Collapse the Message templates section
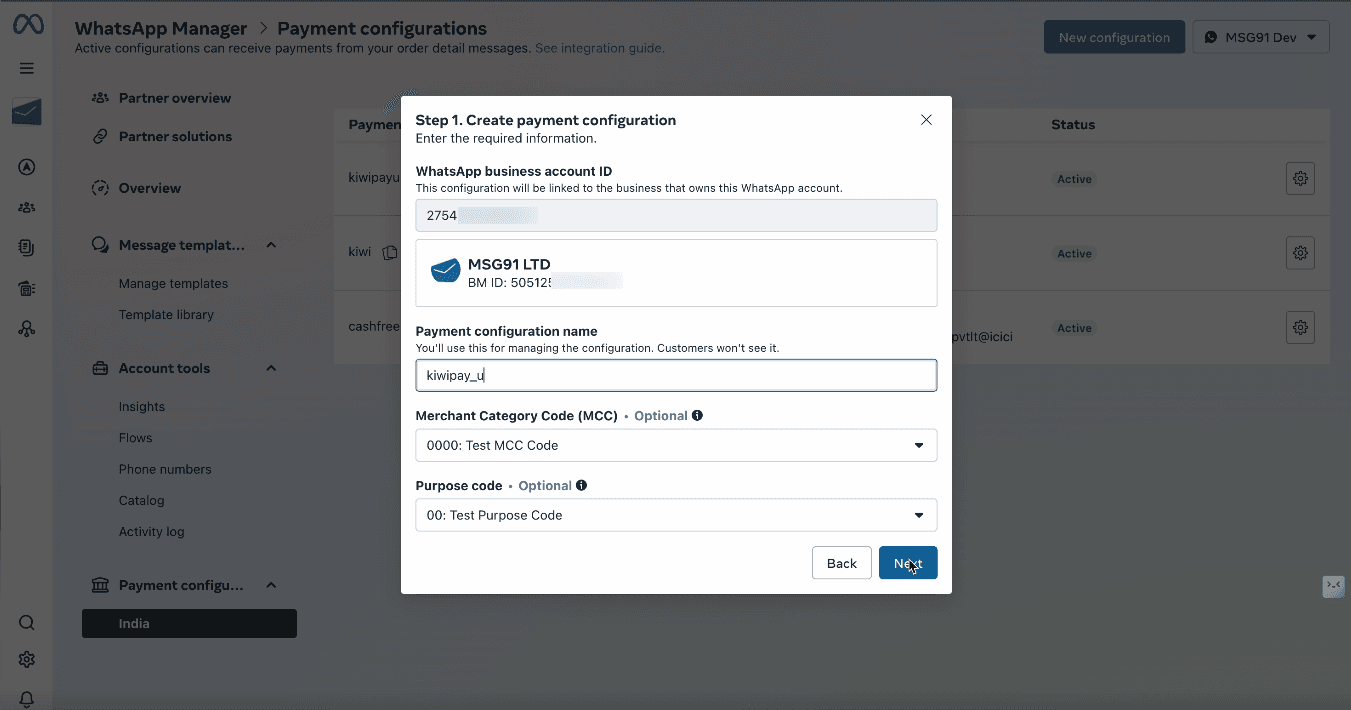1351x710 pixels. click(x=271, y=245)
